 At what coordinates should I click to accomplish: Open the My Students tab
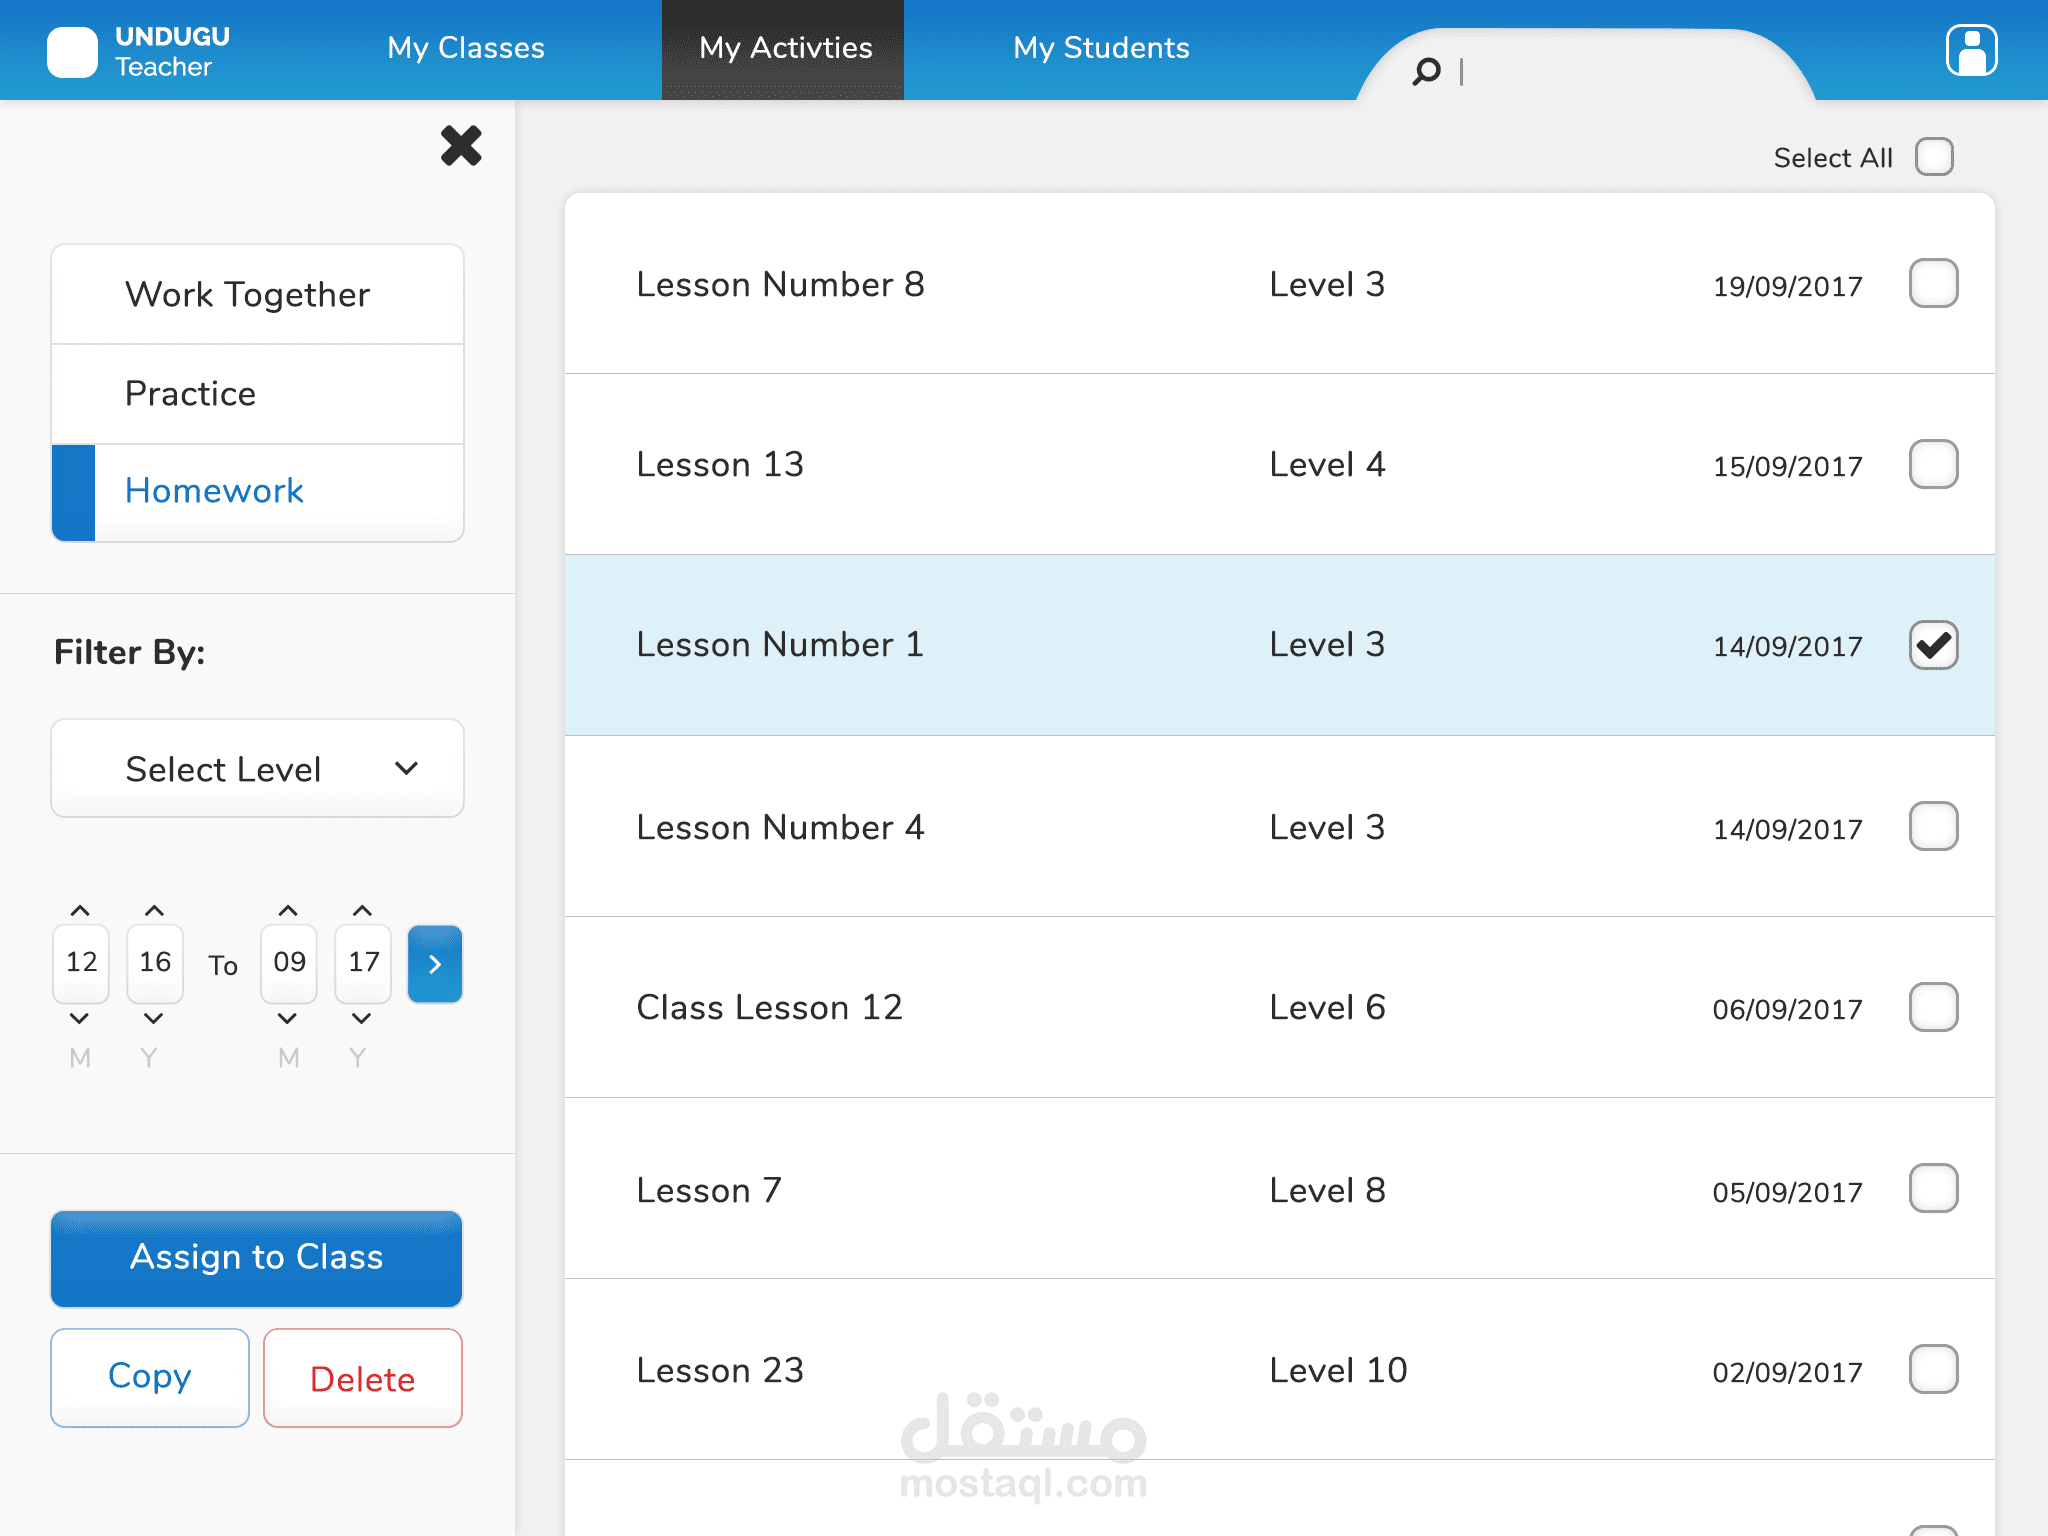[1101, 48]
